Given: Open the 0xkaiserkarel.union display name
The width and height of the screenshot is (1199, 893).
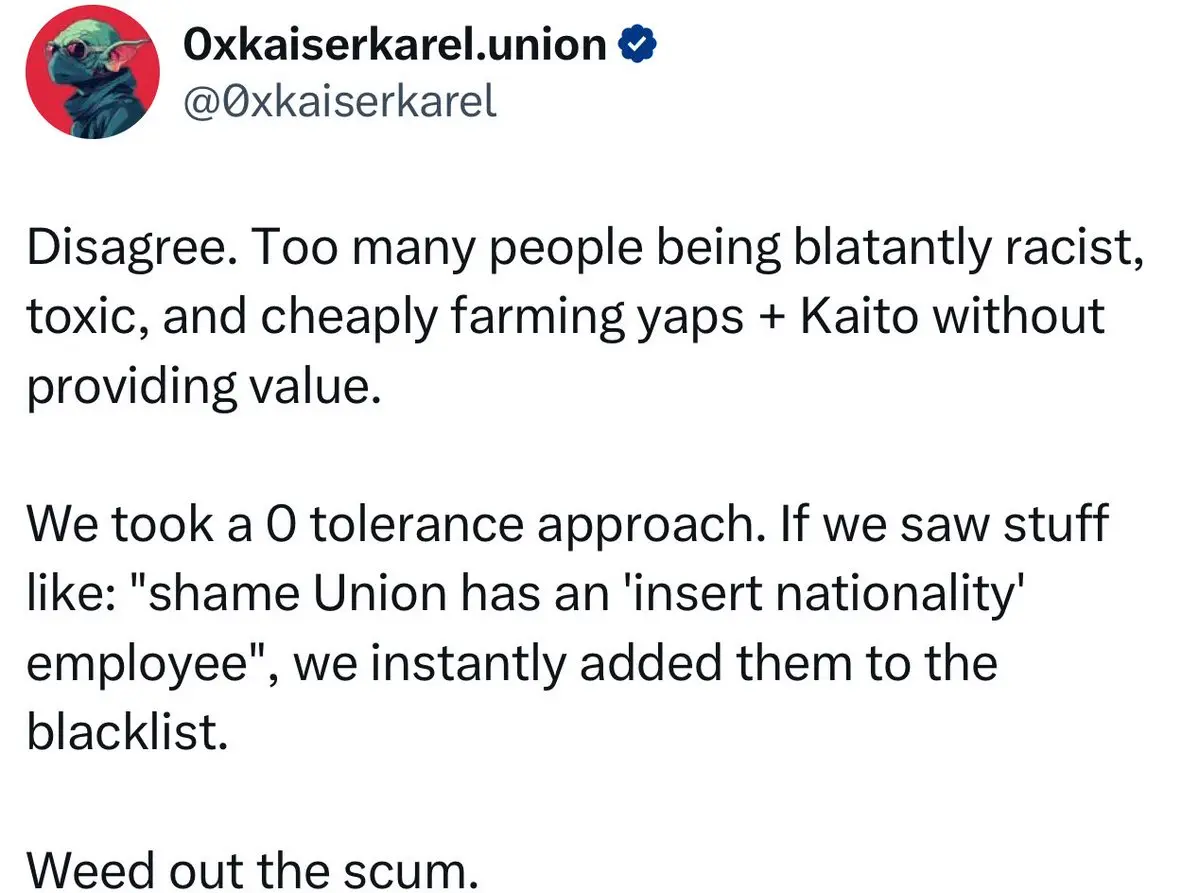Looking at the screenshot, I should 395,44.
